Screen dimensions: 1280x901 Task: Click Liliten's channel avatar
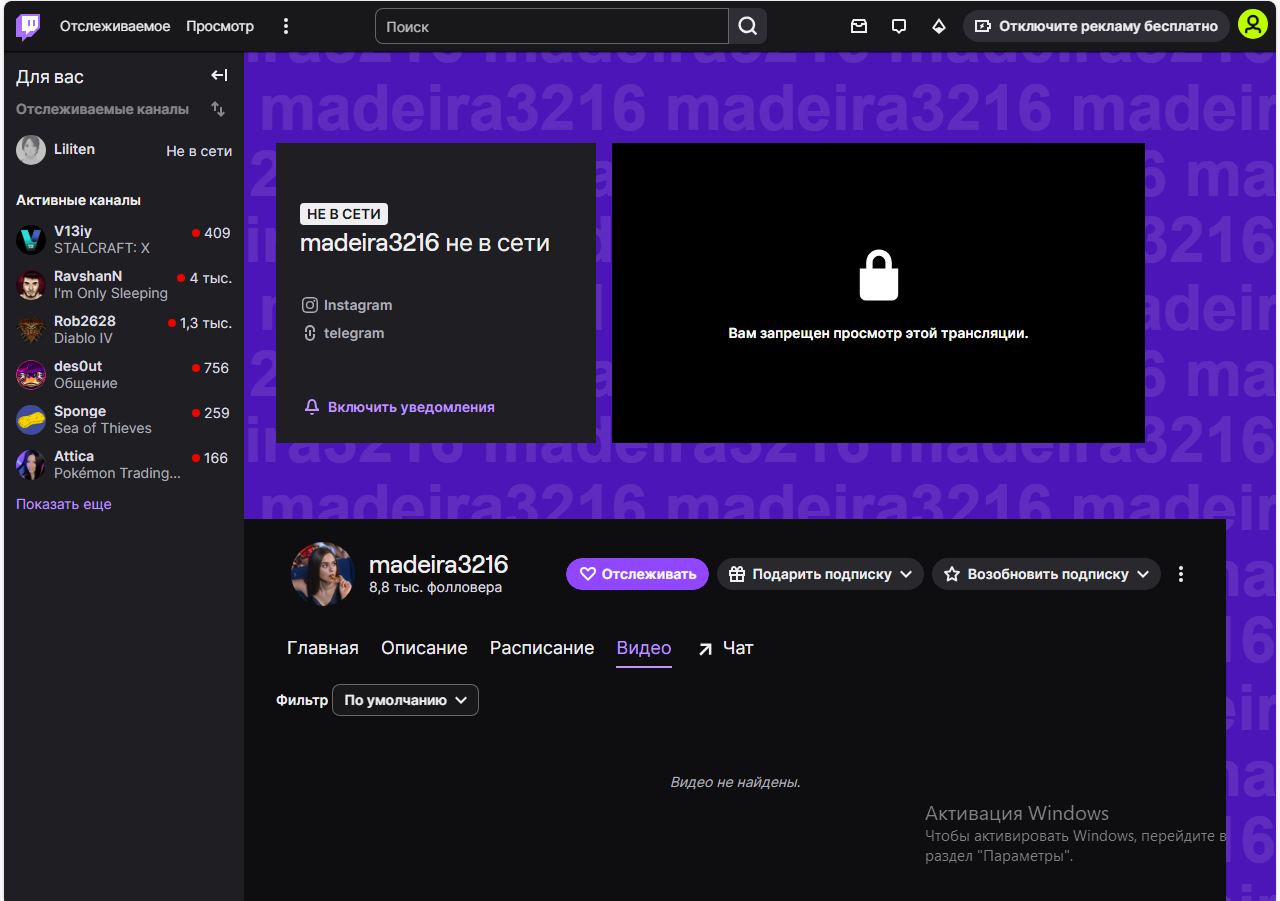tap(31, 150)
